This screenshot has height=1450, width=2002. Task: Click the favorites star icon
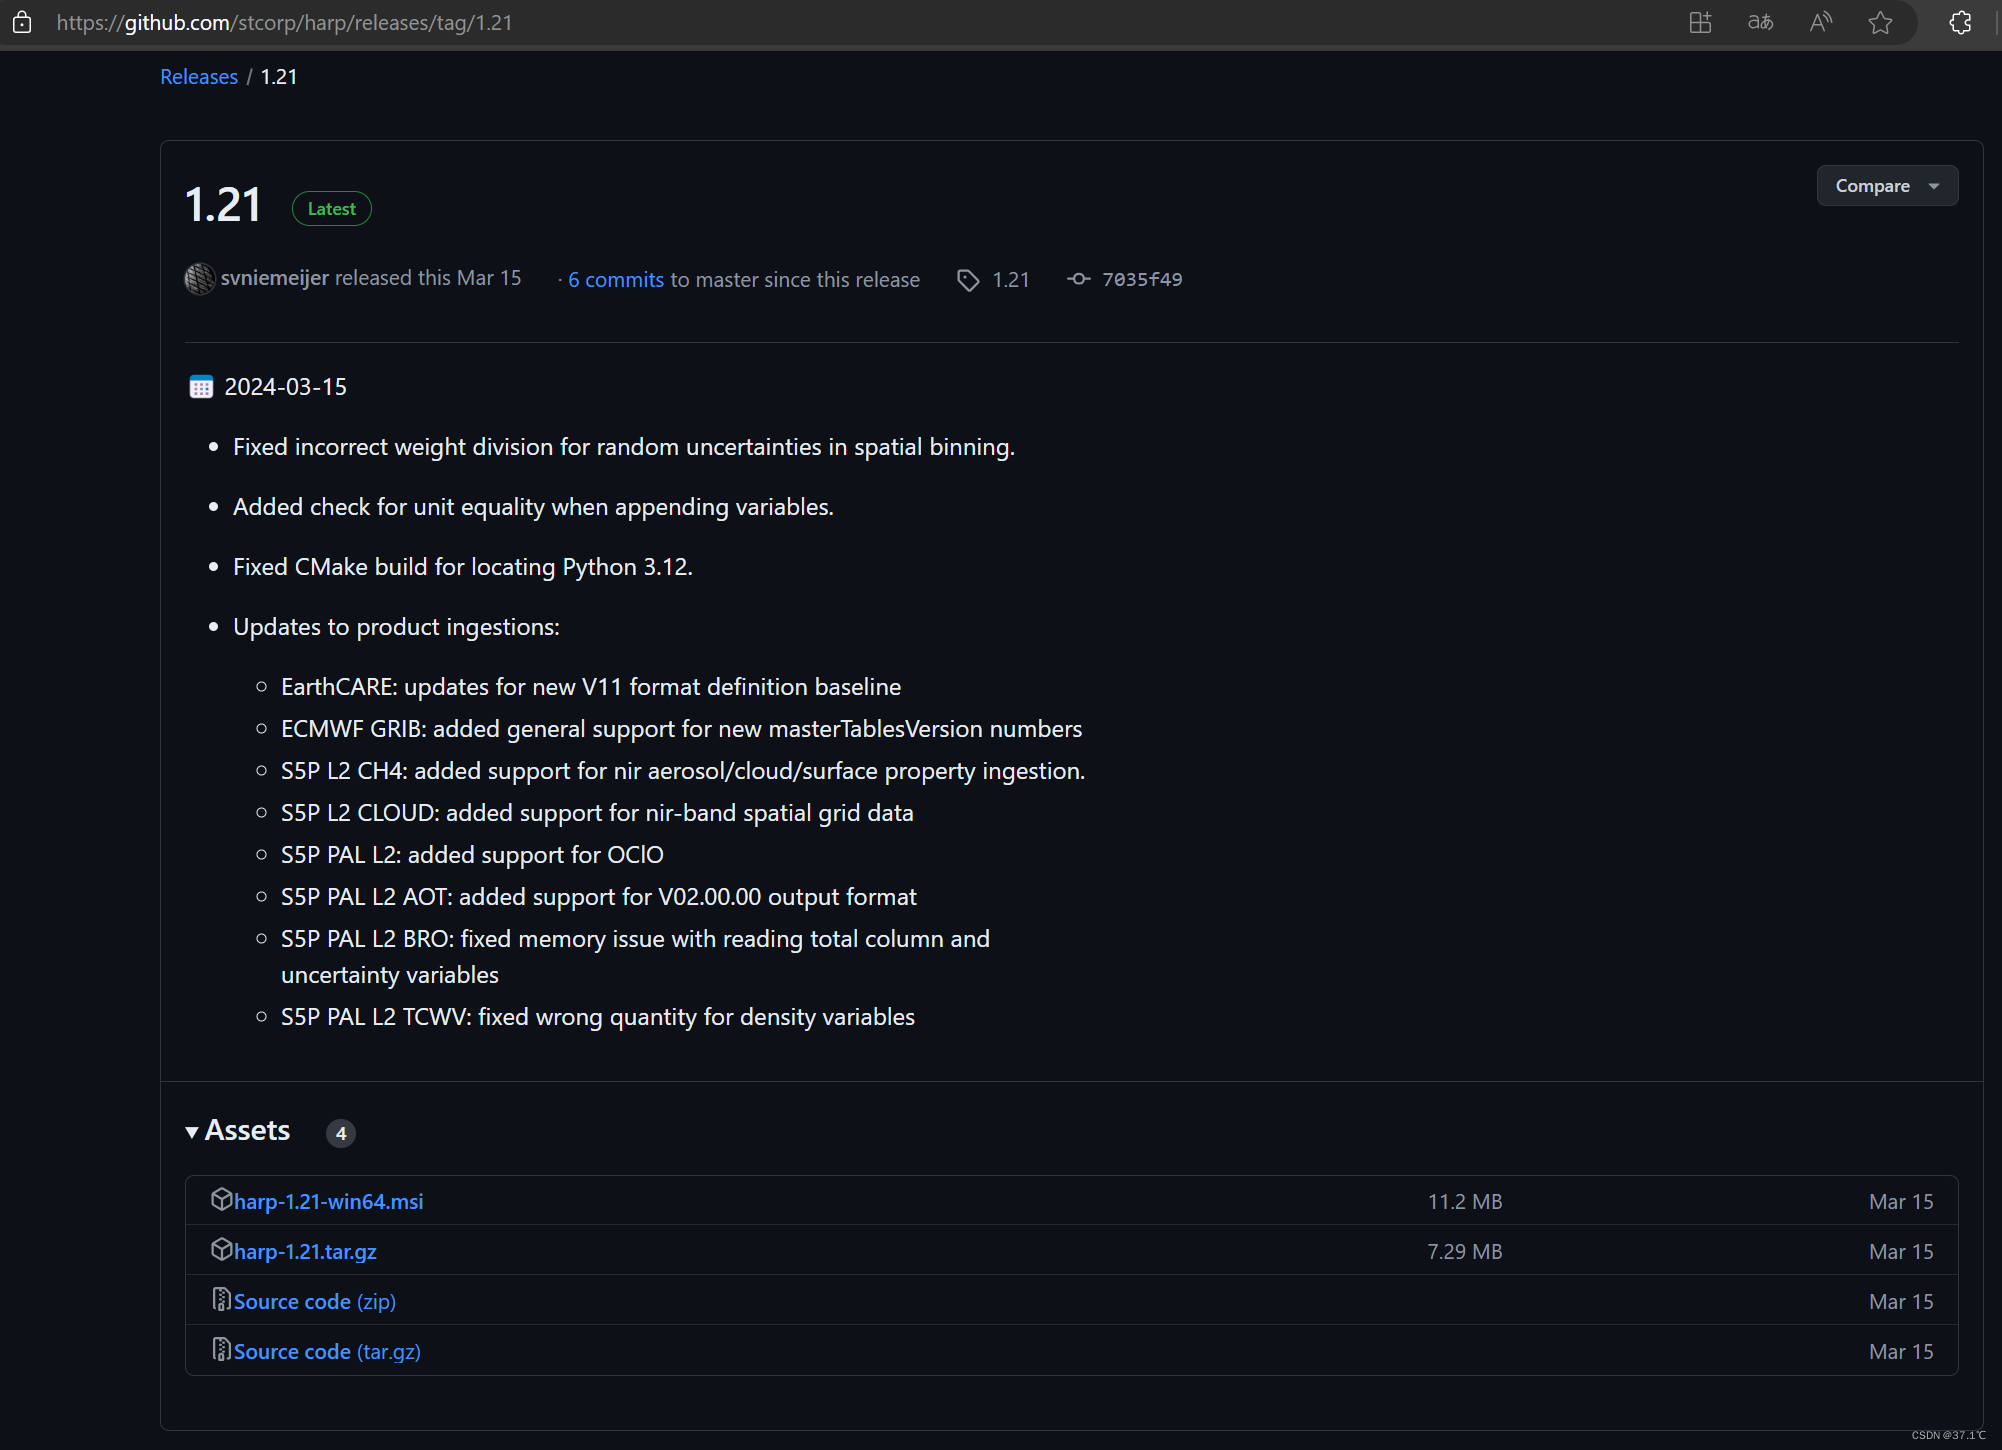(1880, 22)
